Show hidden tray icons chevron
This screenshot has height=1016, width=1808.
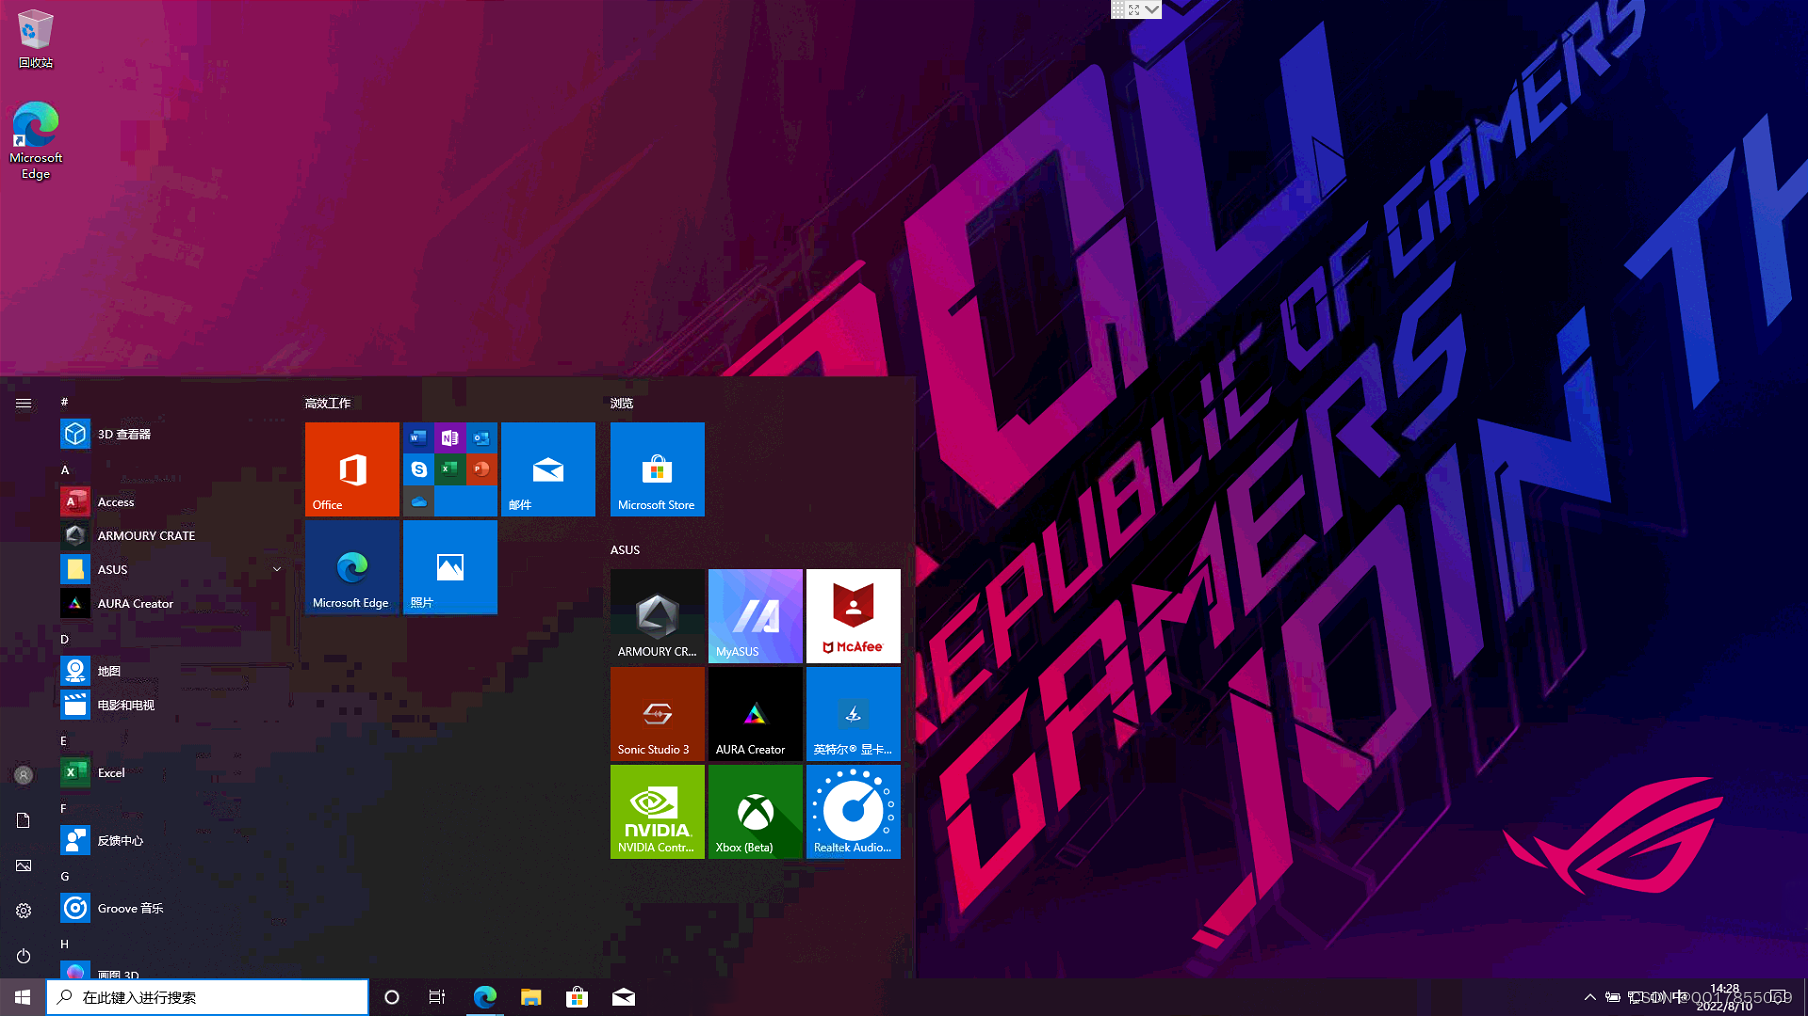(x=1590, y=997)
